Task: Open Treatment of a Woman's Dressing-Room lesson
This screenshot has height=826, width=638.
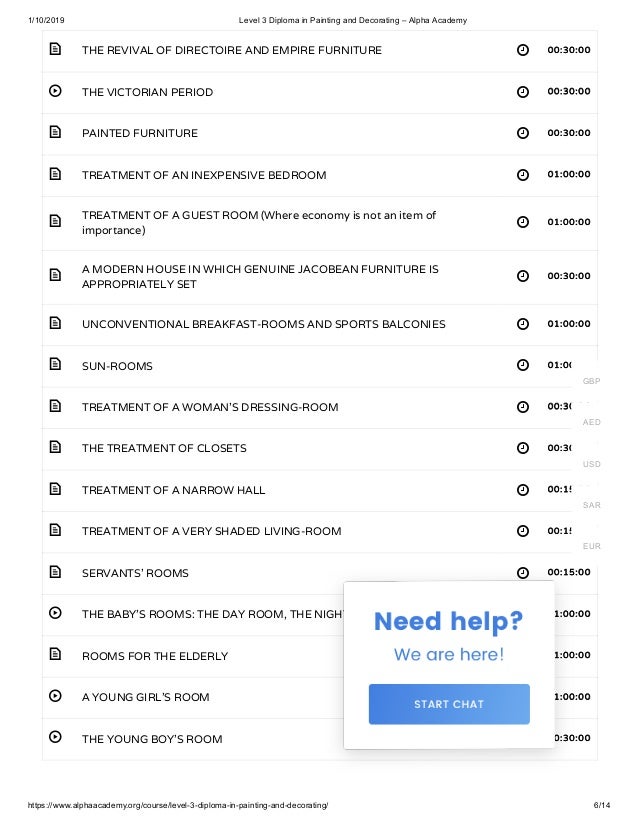Action: click(x=210, y=407)
